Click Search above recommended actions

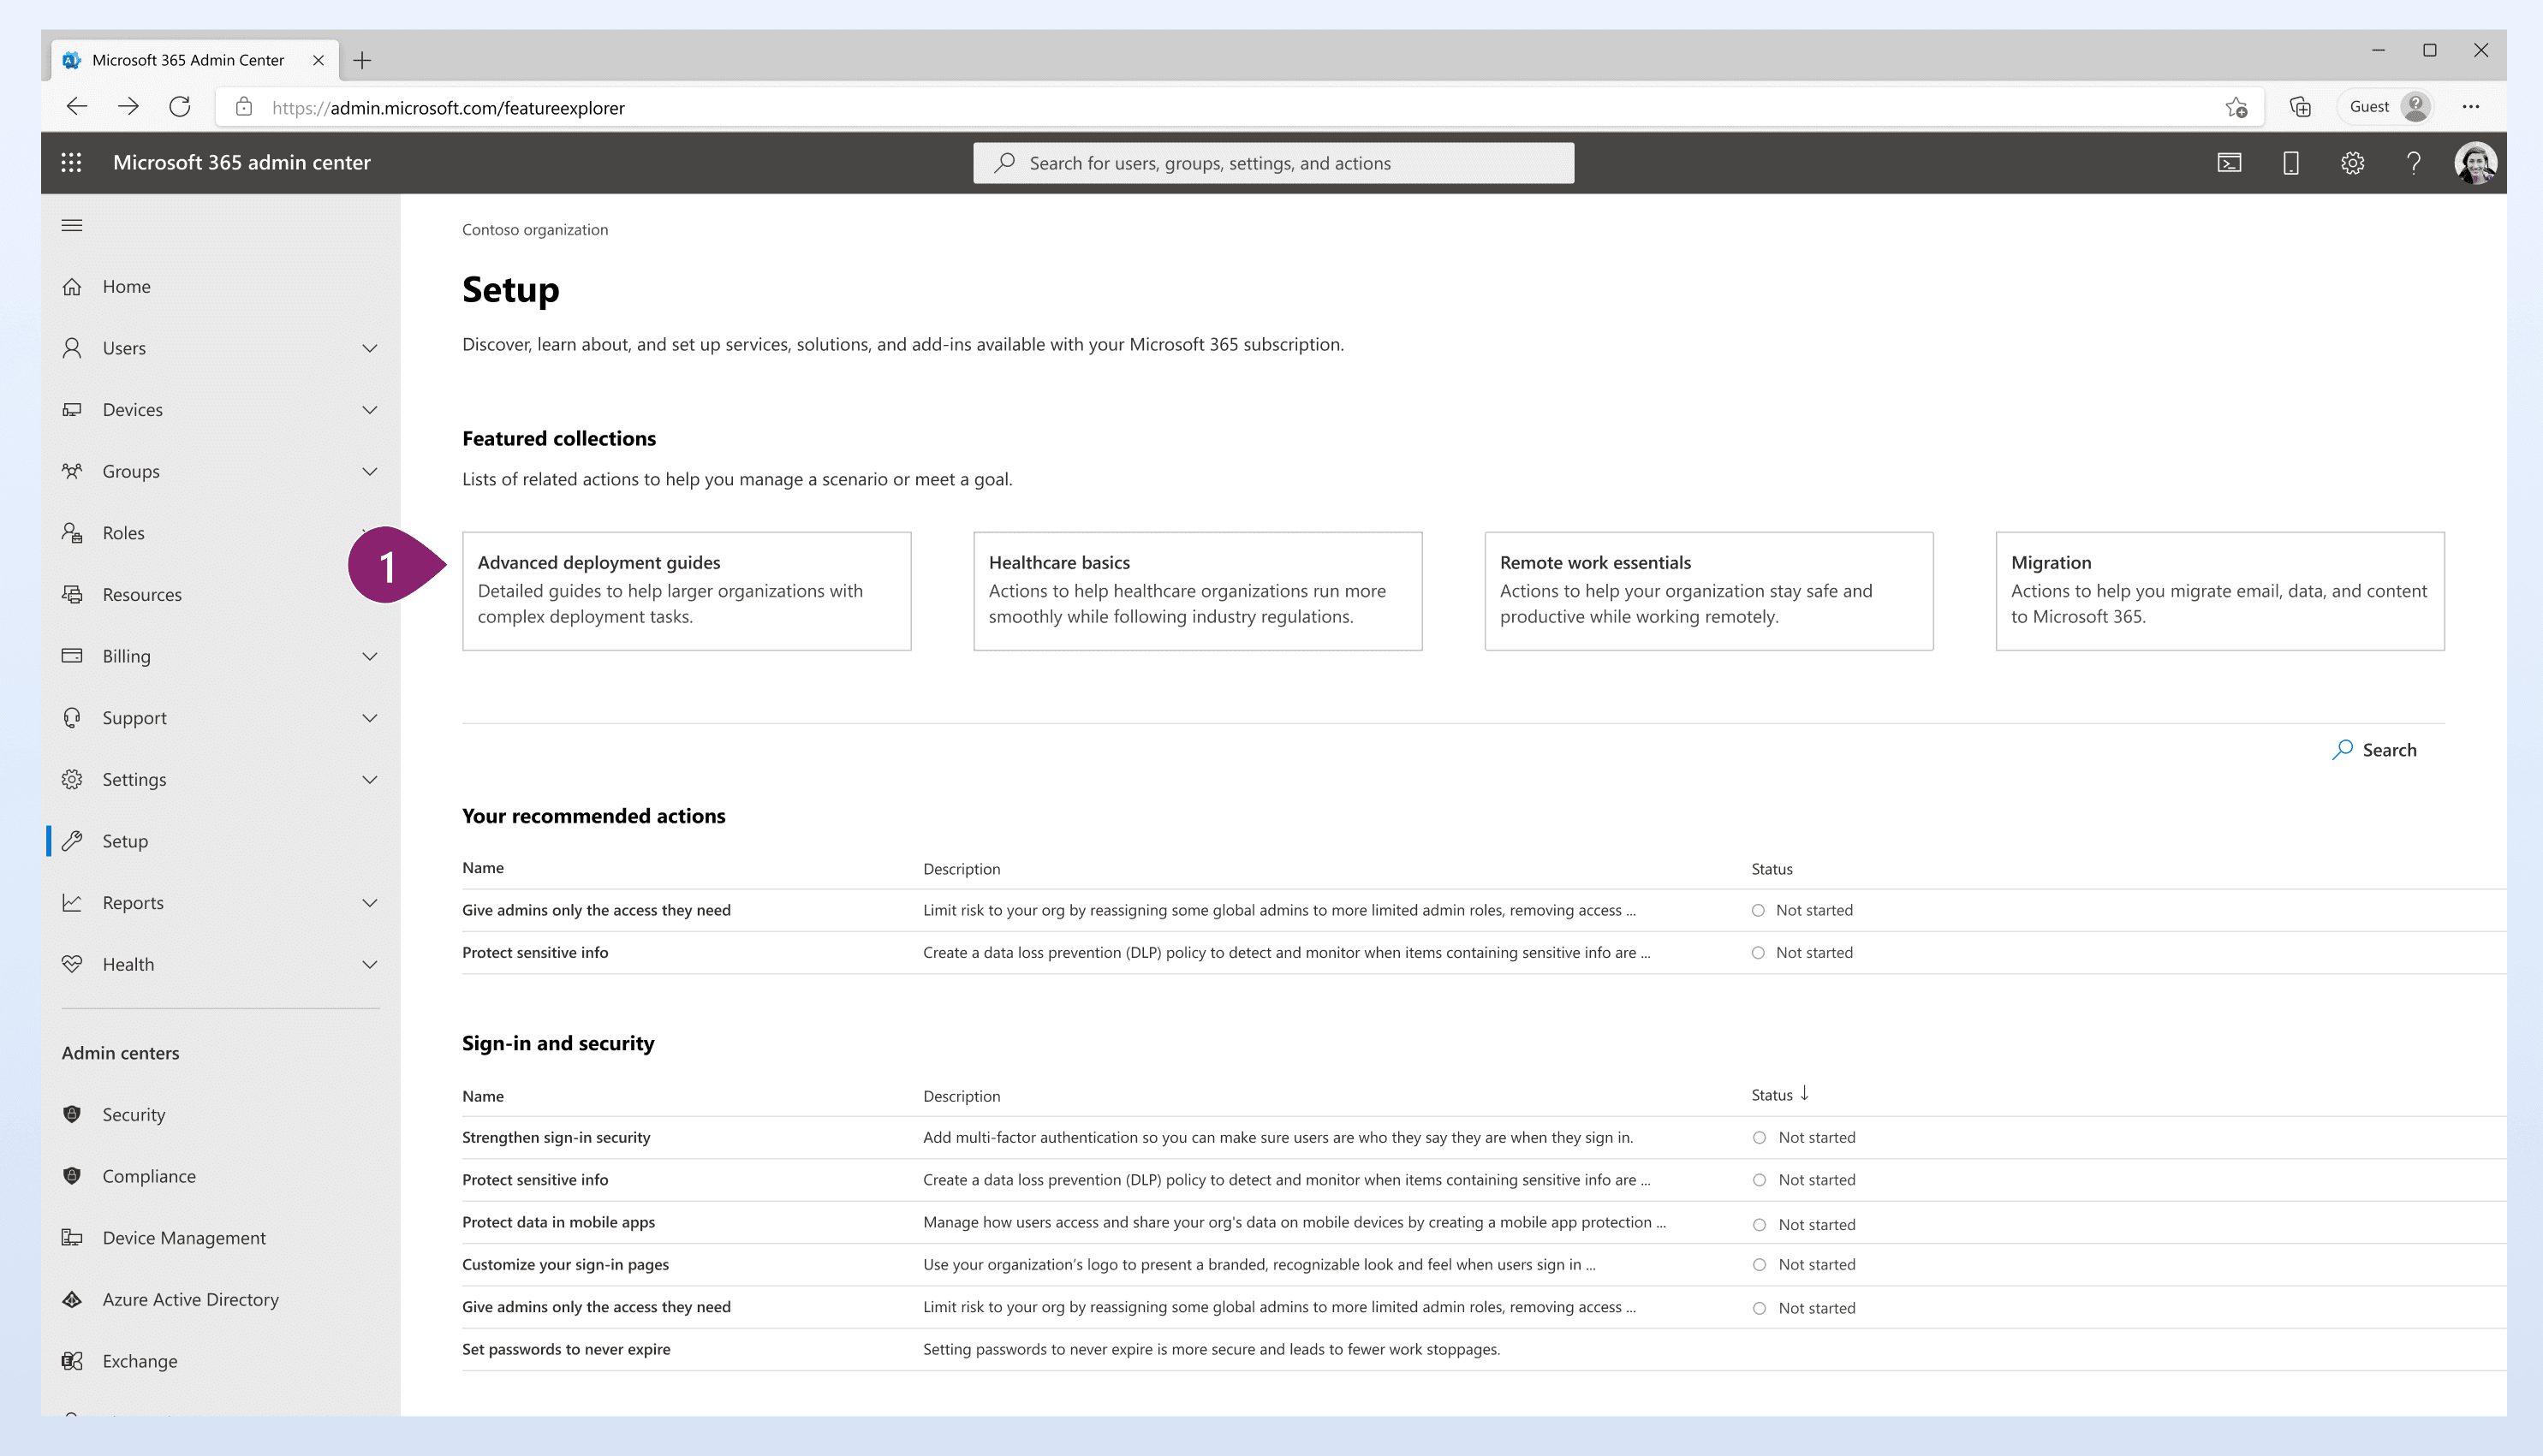point(2375,750)
